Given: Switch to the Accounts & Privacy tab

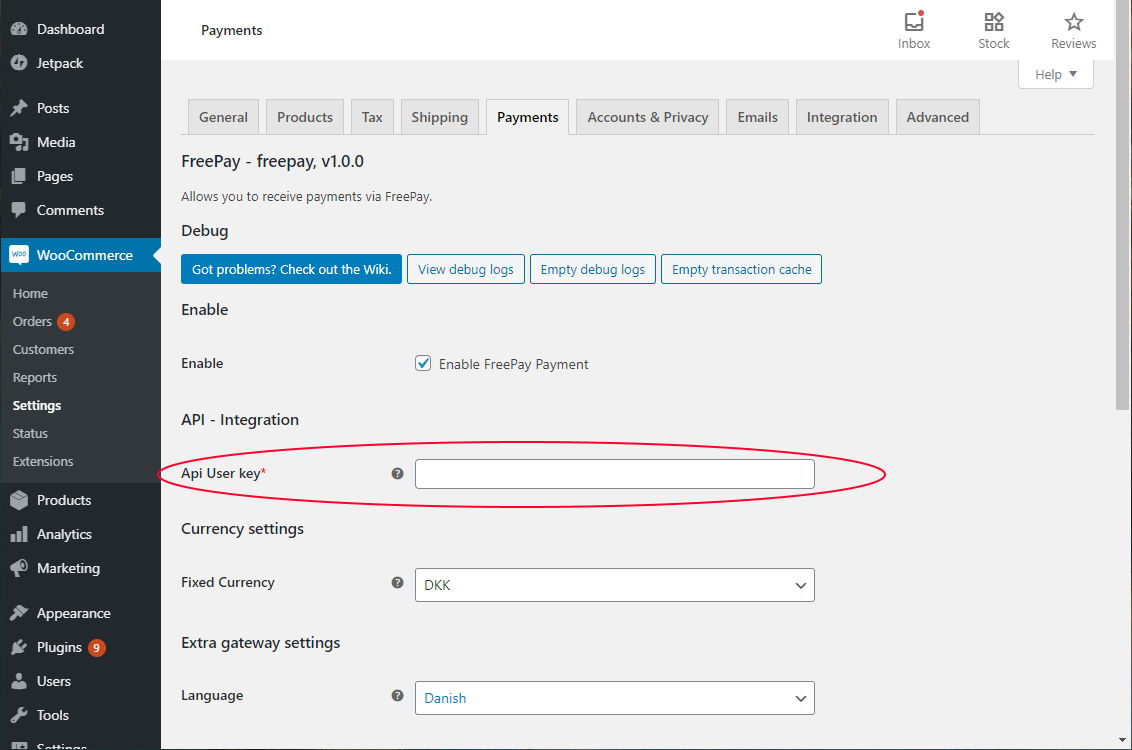Looking at the screenshot, I should 647,117.
